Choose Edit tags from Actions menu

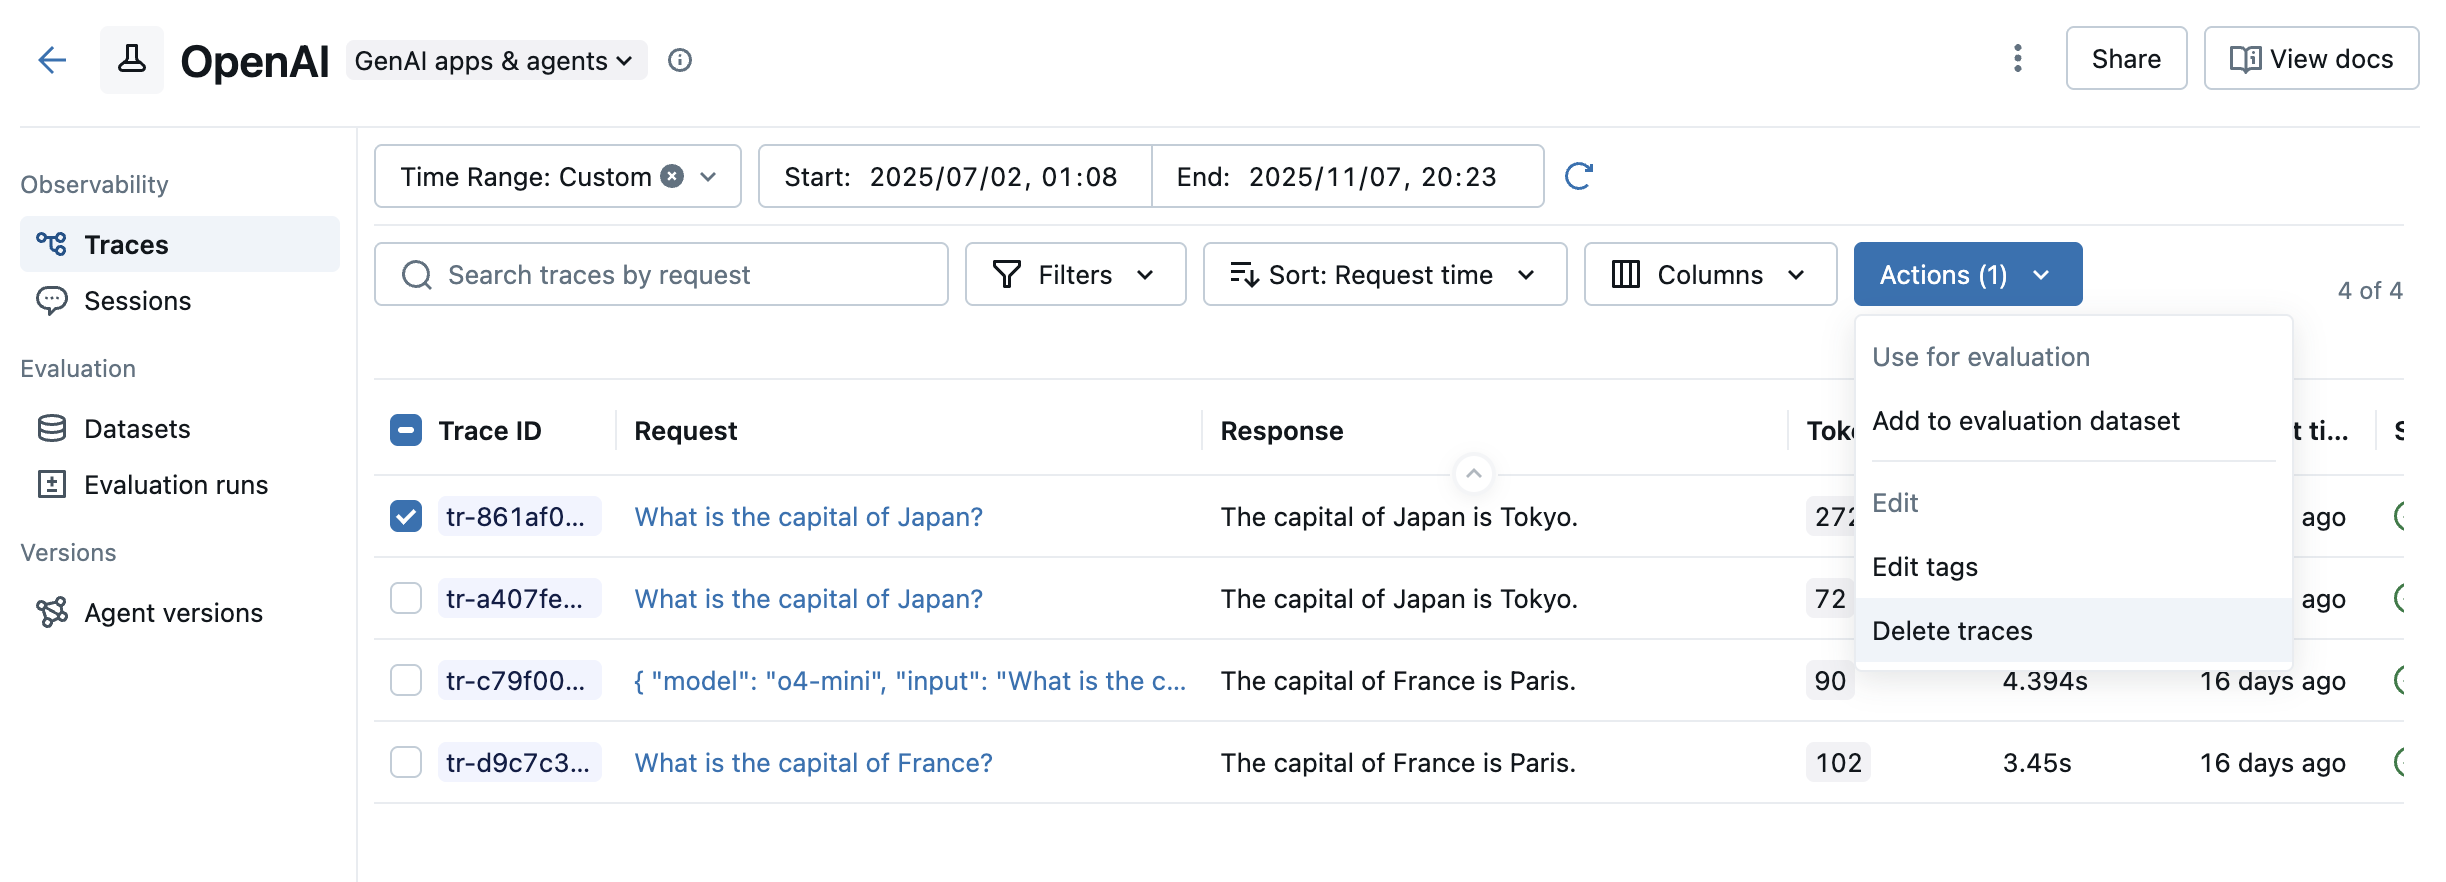coord(2074,567)
